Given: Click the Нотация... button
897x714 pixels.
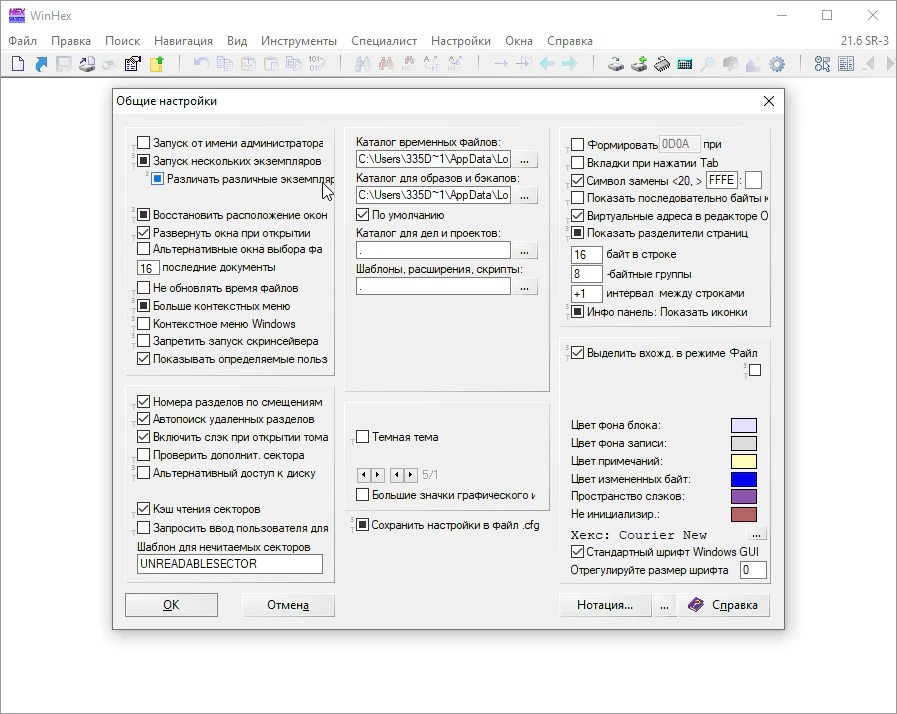Looking at the screenshot, I should (605, 605).
